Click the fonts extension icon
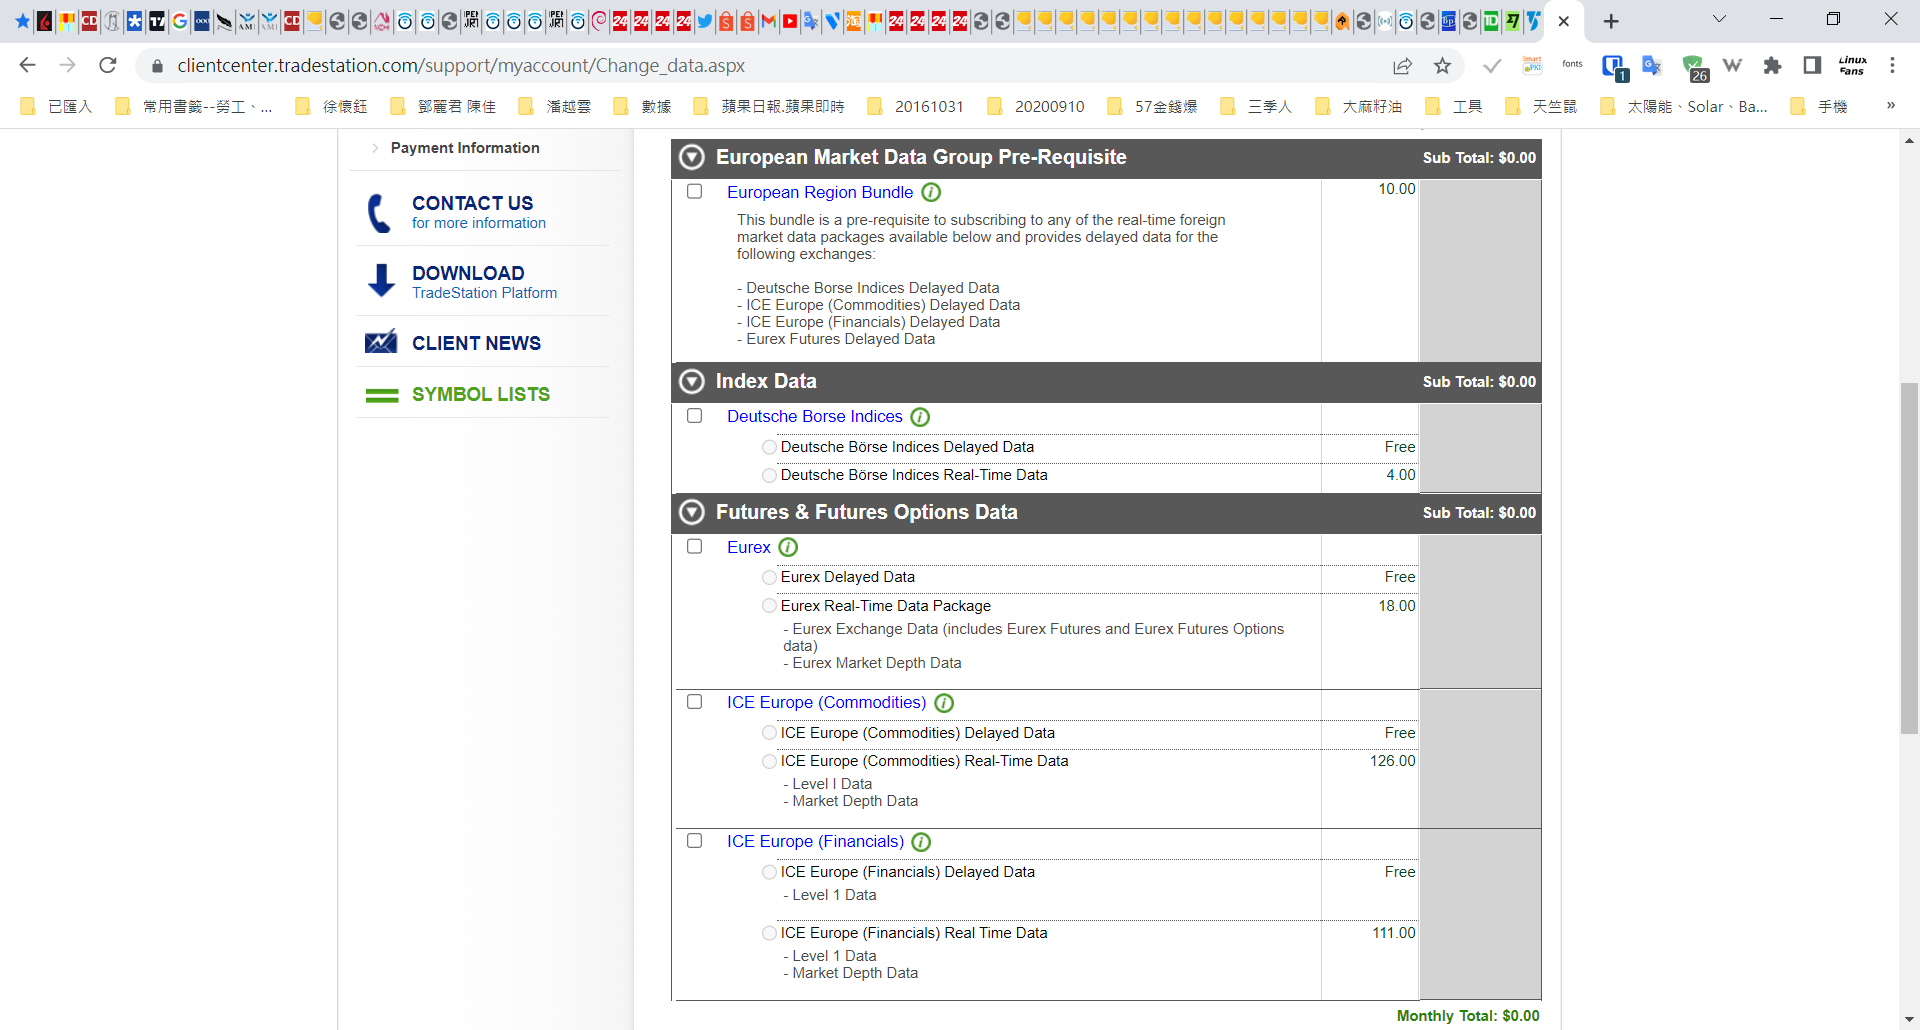Screen dimensions: 1920x1030 click(1572, 64)
